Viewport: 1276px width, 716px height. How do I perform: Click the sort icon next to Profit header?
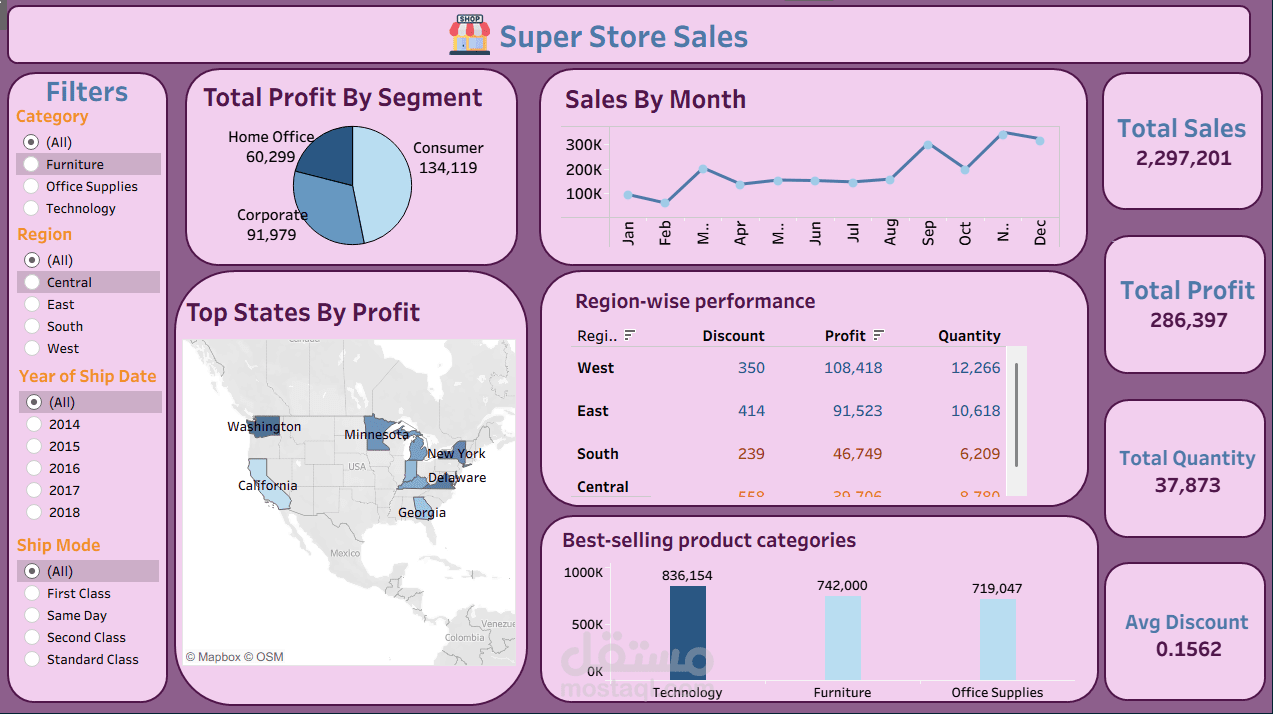click(877, 335)
